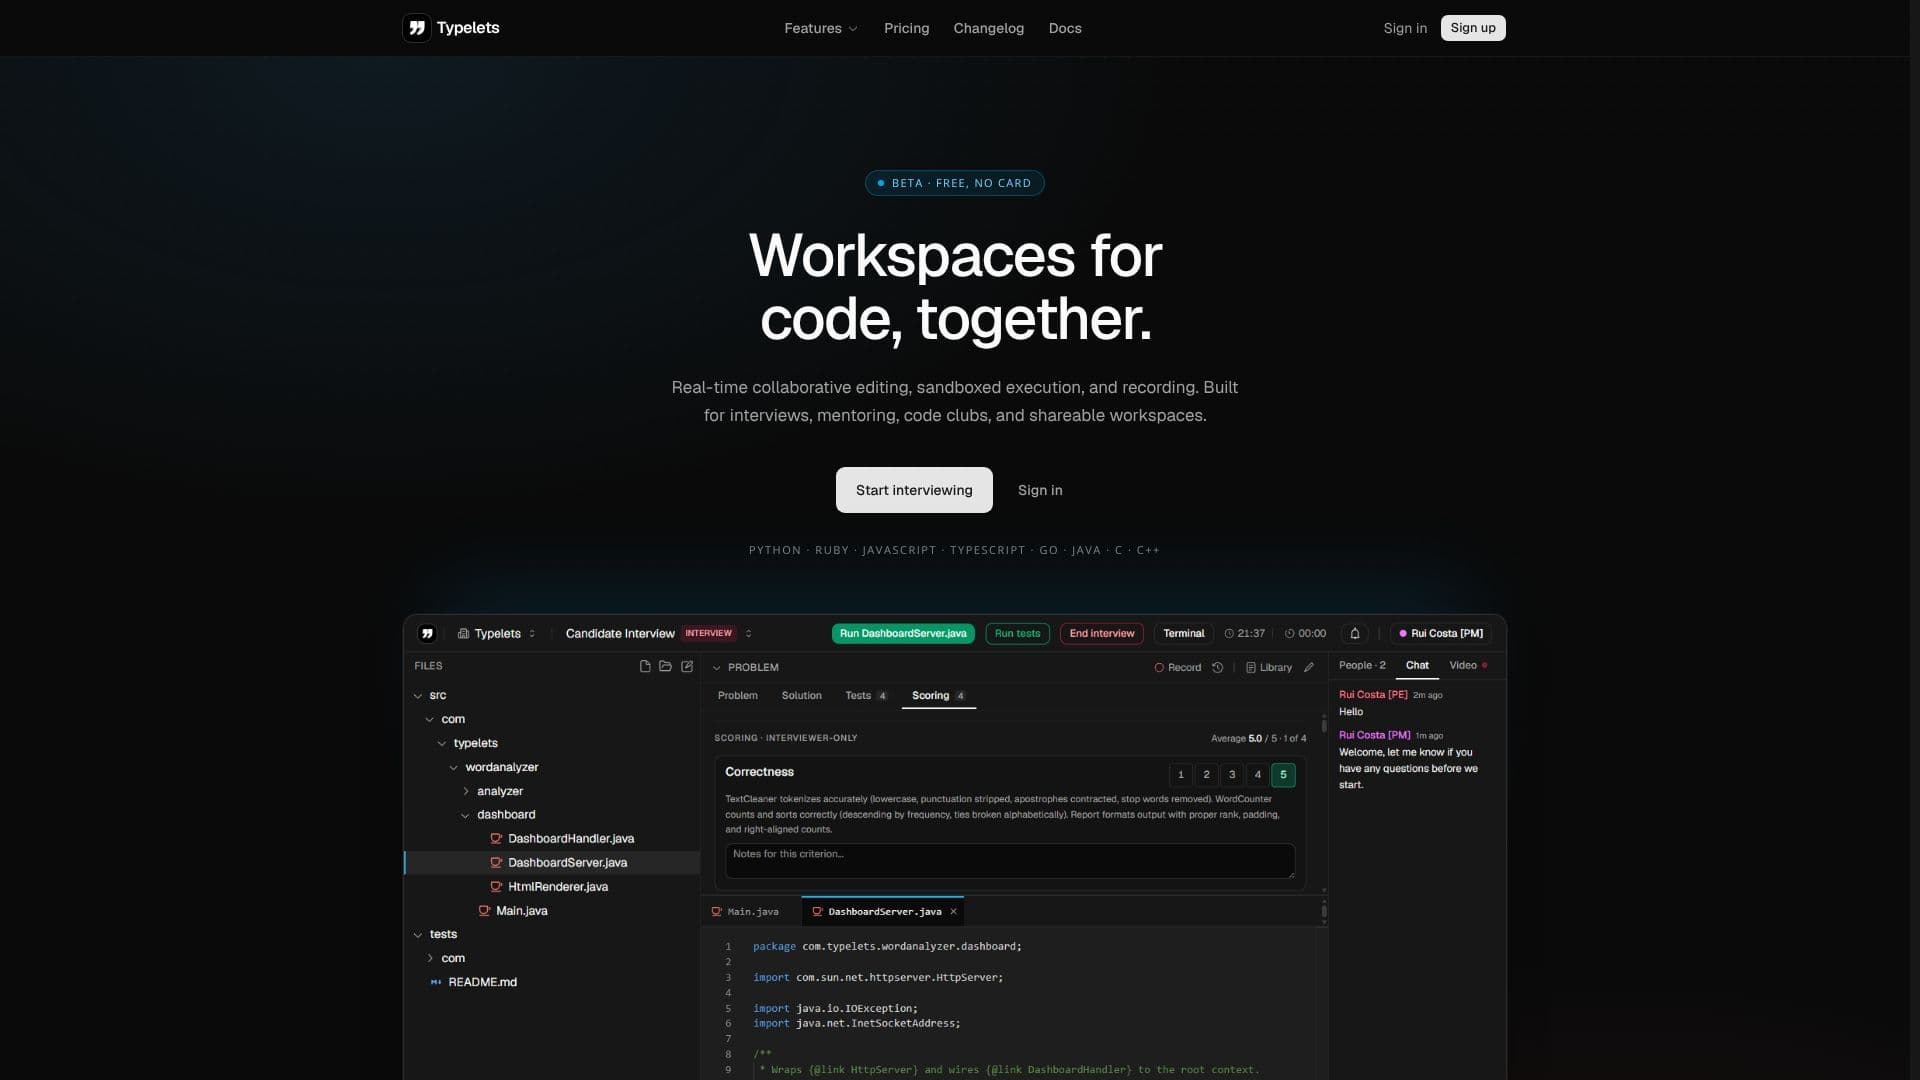Set Correctness score to 4
This screenshot has height=1080, width=1920.
tap(1258, 775)
